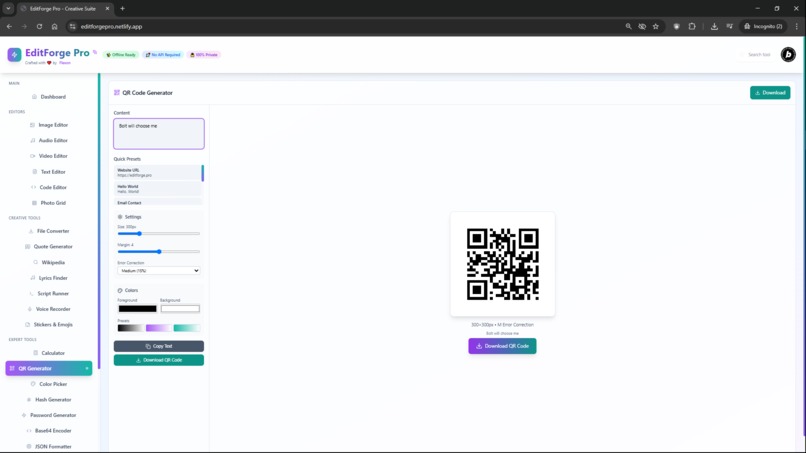Open the Text Editor tool
Viewport: 806px width, 453px height.
[49, 172]
